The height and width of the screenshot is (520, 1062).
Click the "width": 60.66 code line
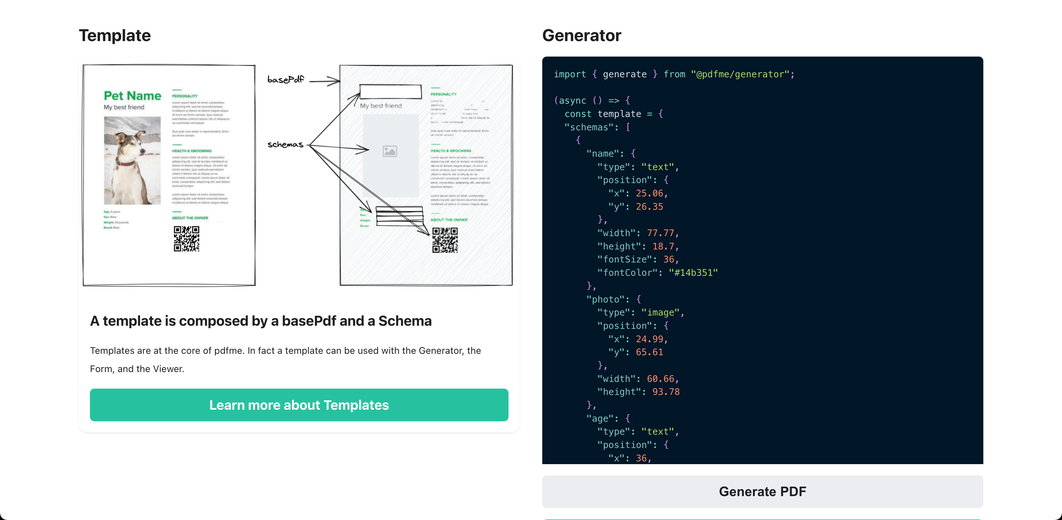638,378
